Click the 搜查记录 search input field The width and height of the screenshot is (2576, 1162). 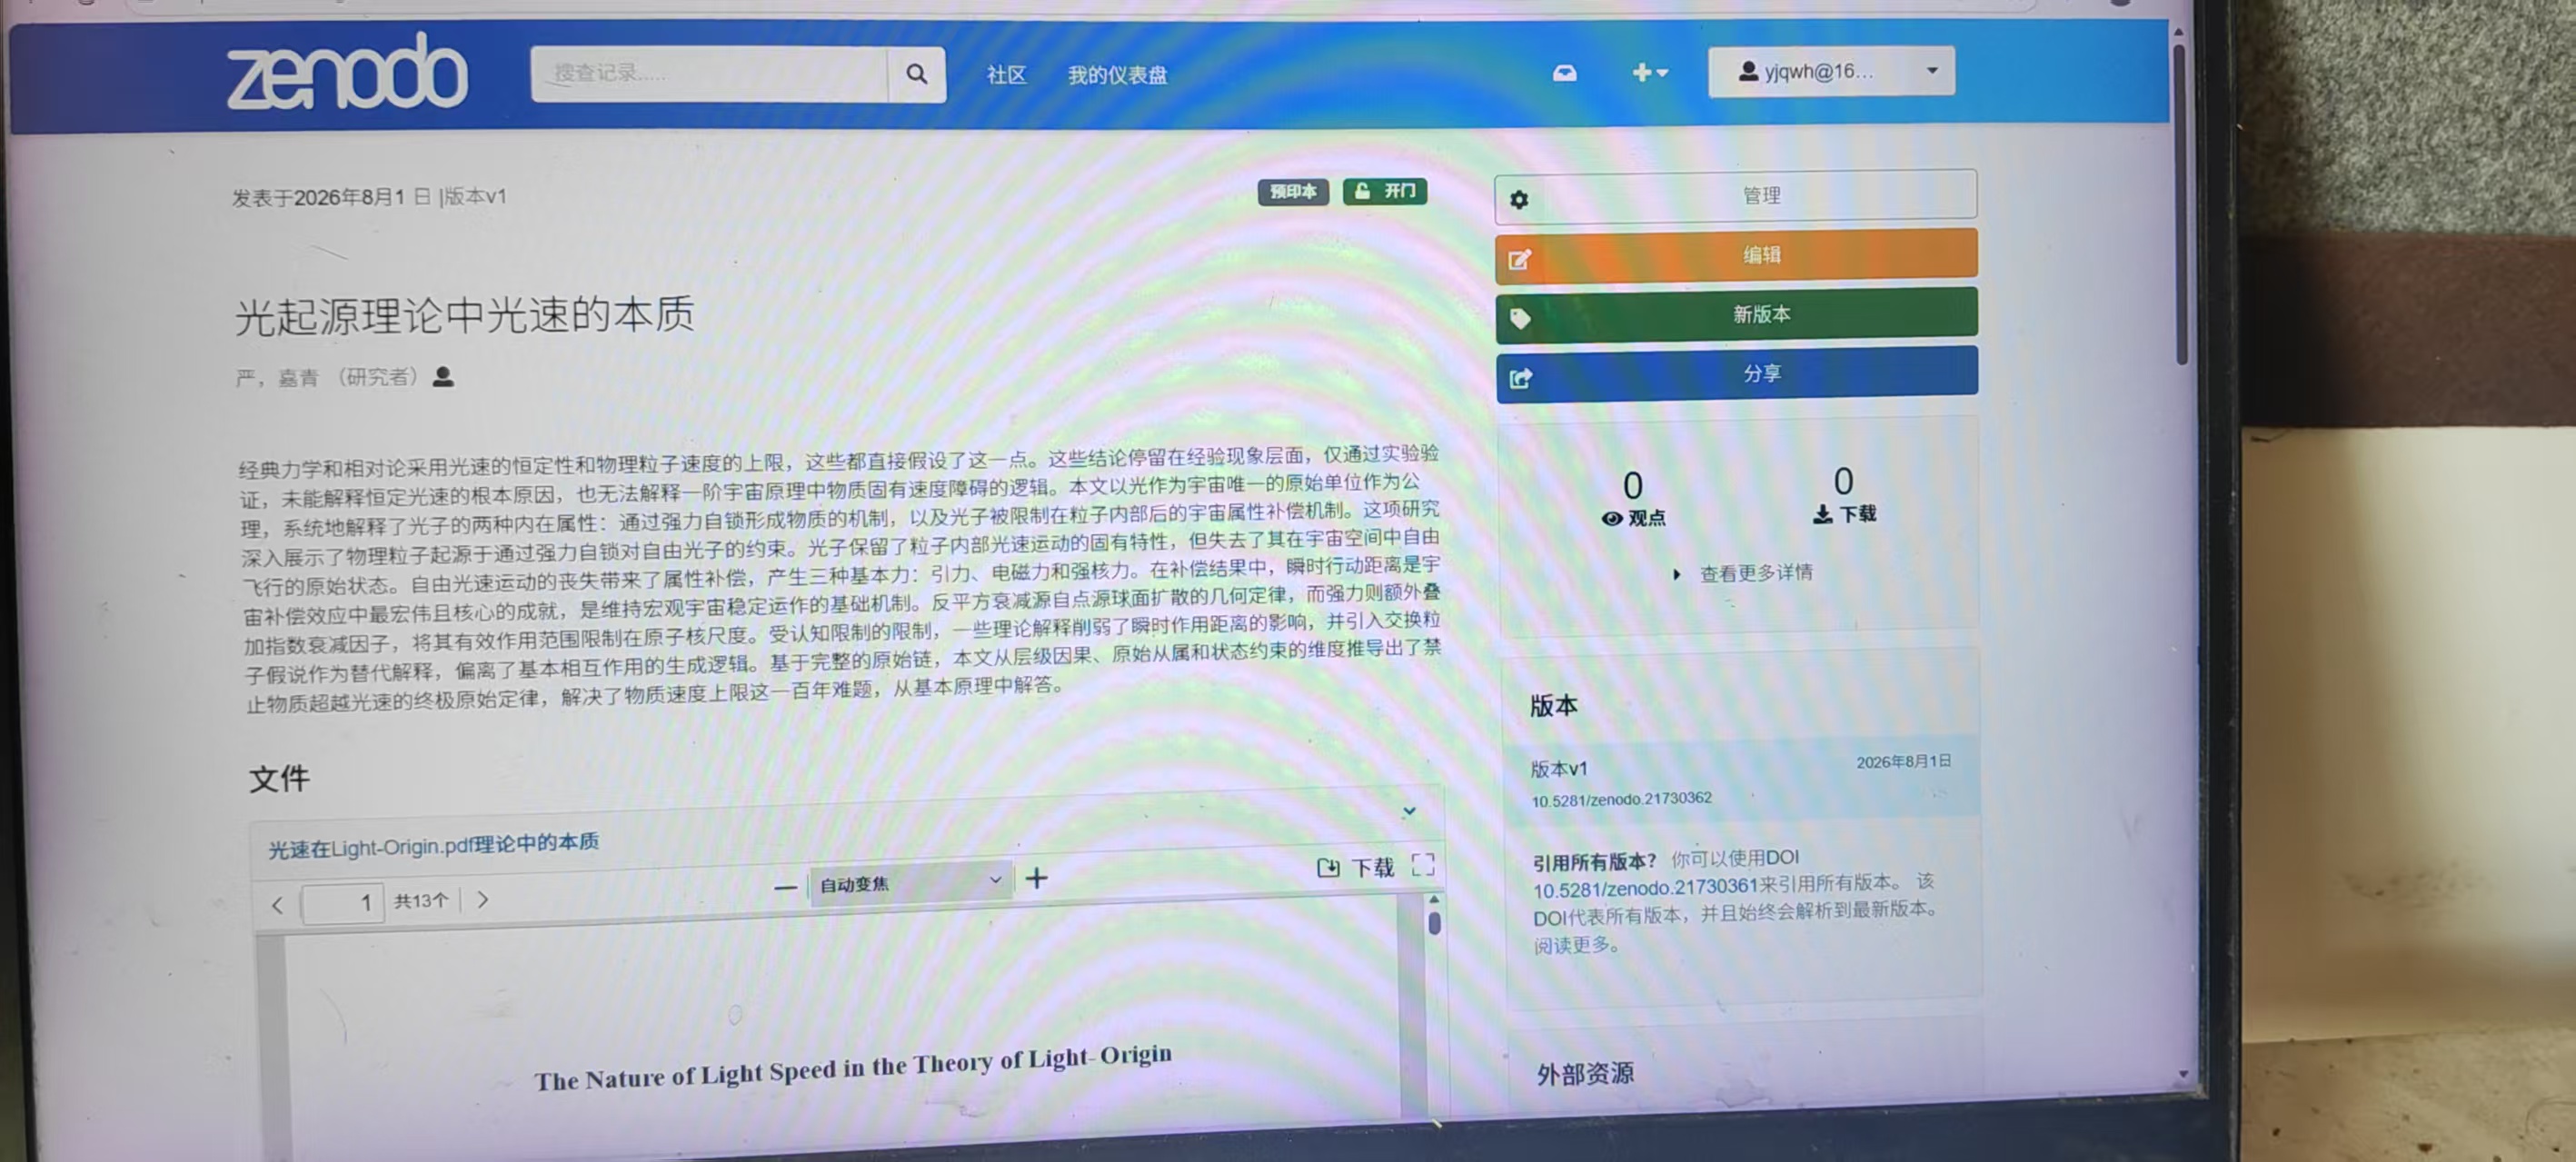(709, 74)
